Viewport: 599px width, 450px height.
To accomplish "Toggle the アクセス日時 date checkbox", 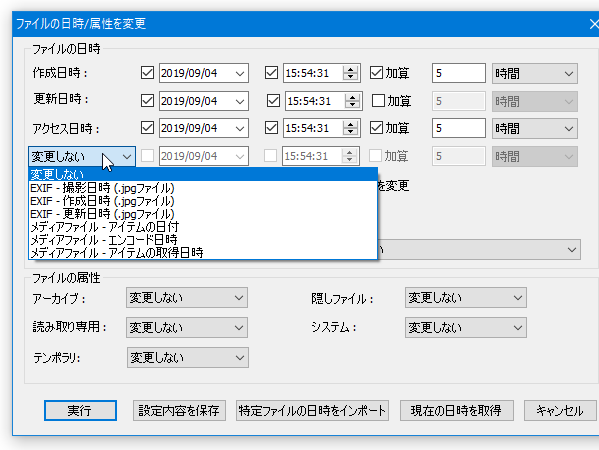I will click(x=147, y=128).
